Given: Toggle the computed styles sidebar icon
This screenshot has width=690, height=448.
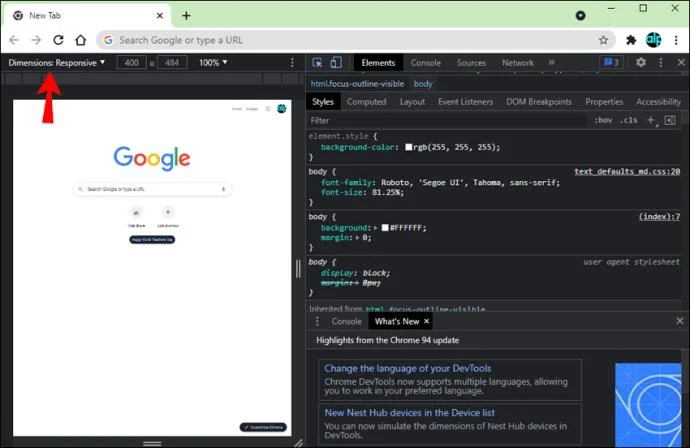Looking at the screenshot, I should tap(670, 120).
